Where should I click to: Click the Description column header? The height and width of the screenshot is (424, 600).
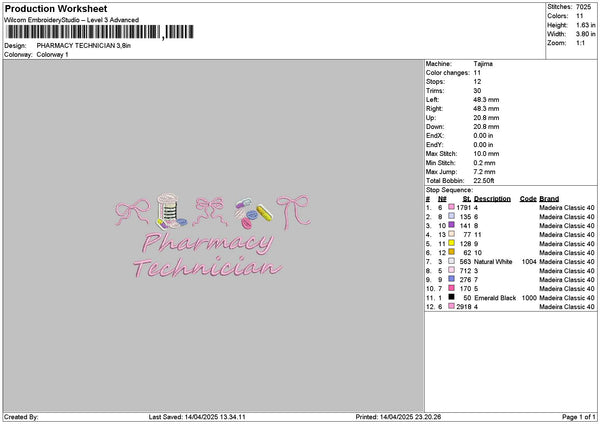pyautogui.click(x=492, y=199)
